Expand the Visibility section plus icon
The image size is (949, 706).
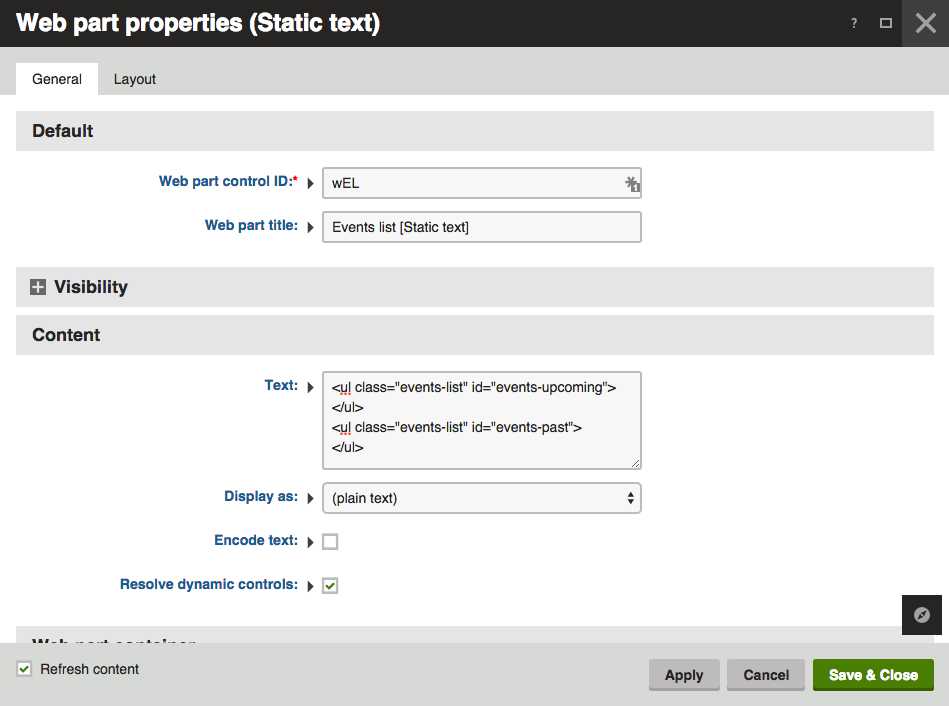click(38, 287)
